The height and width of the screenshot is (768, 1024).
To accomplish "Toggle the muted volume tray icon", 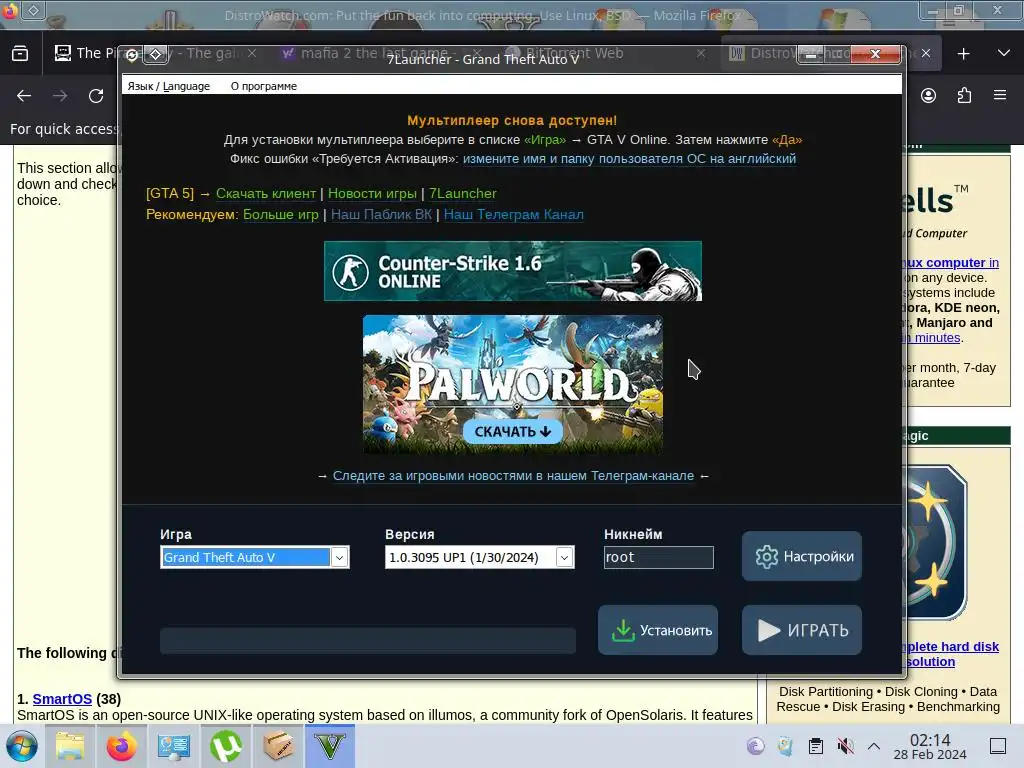I will coord(845,746).
